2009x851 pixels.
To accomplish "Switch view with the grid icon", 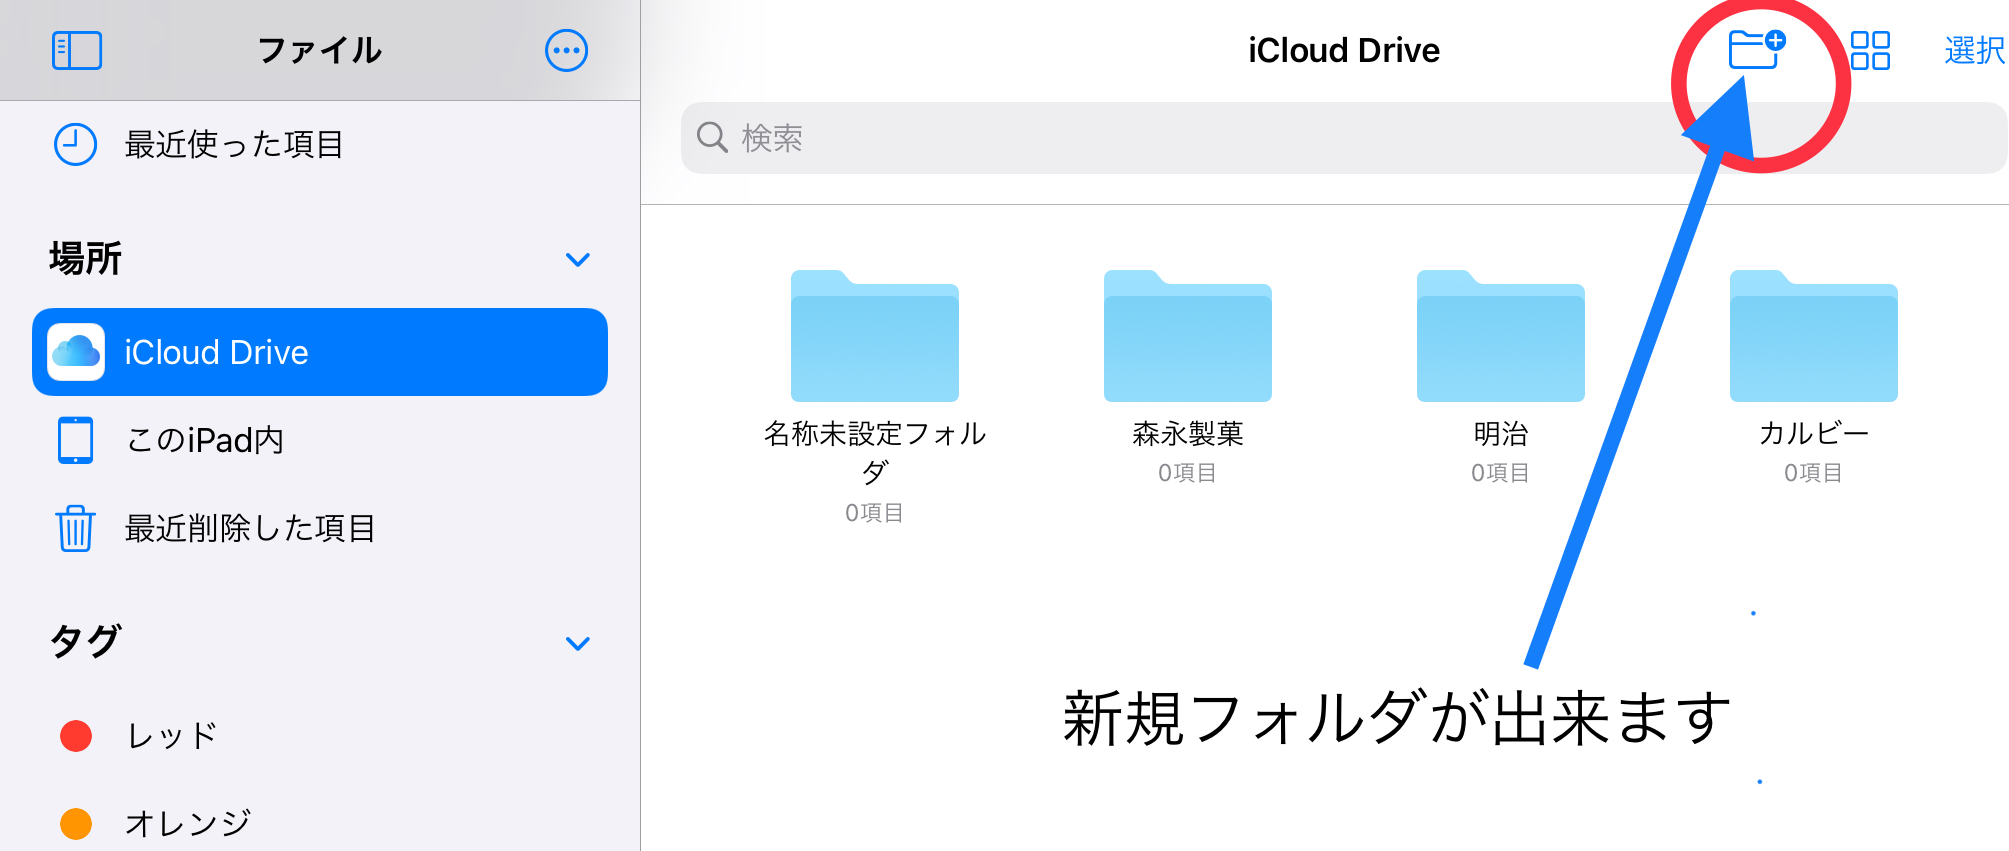I will pos(1870,50).
